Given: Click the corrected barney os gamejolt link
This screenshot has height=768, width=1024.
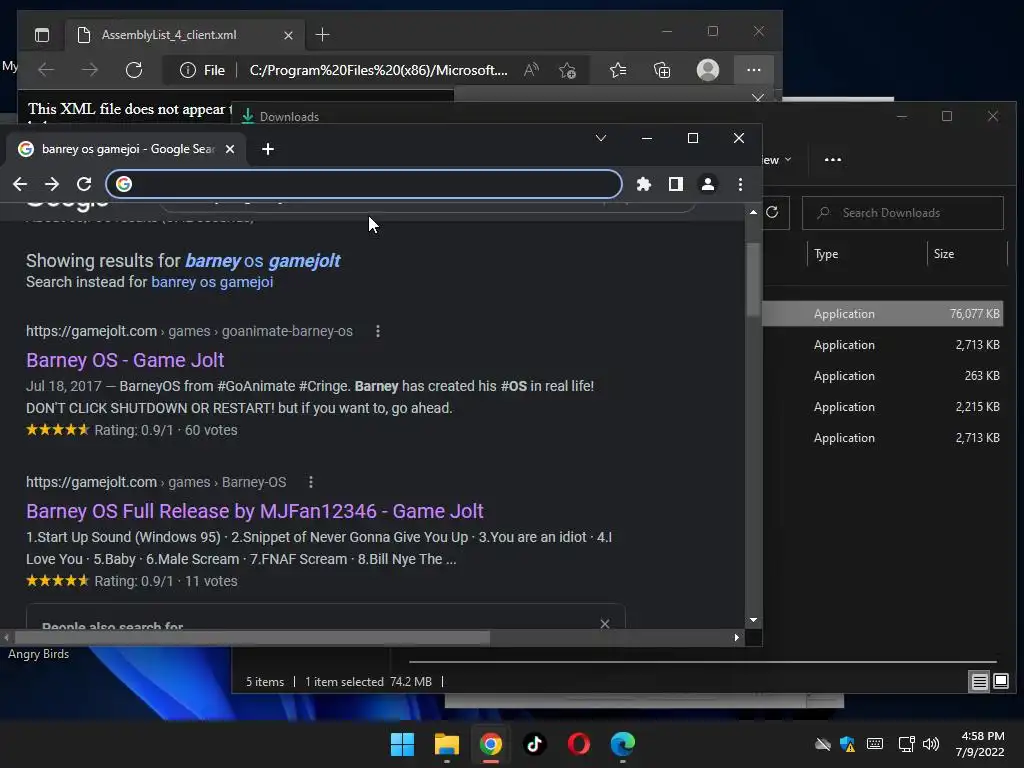Looking at the screenshot, I should point(263,261).
